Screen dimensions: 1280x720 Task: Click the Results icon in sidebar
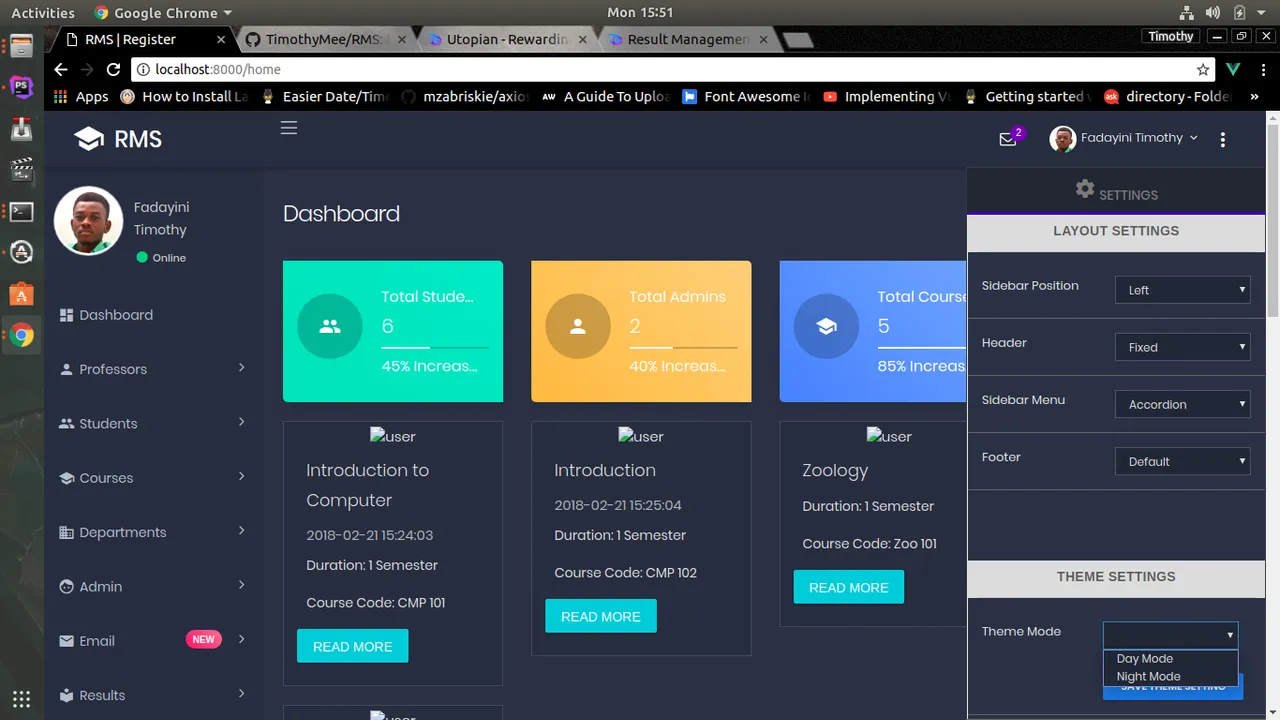pos(67,695)
